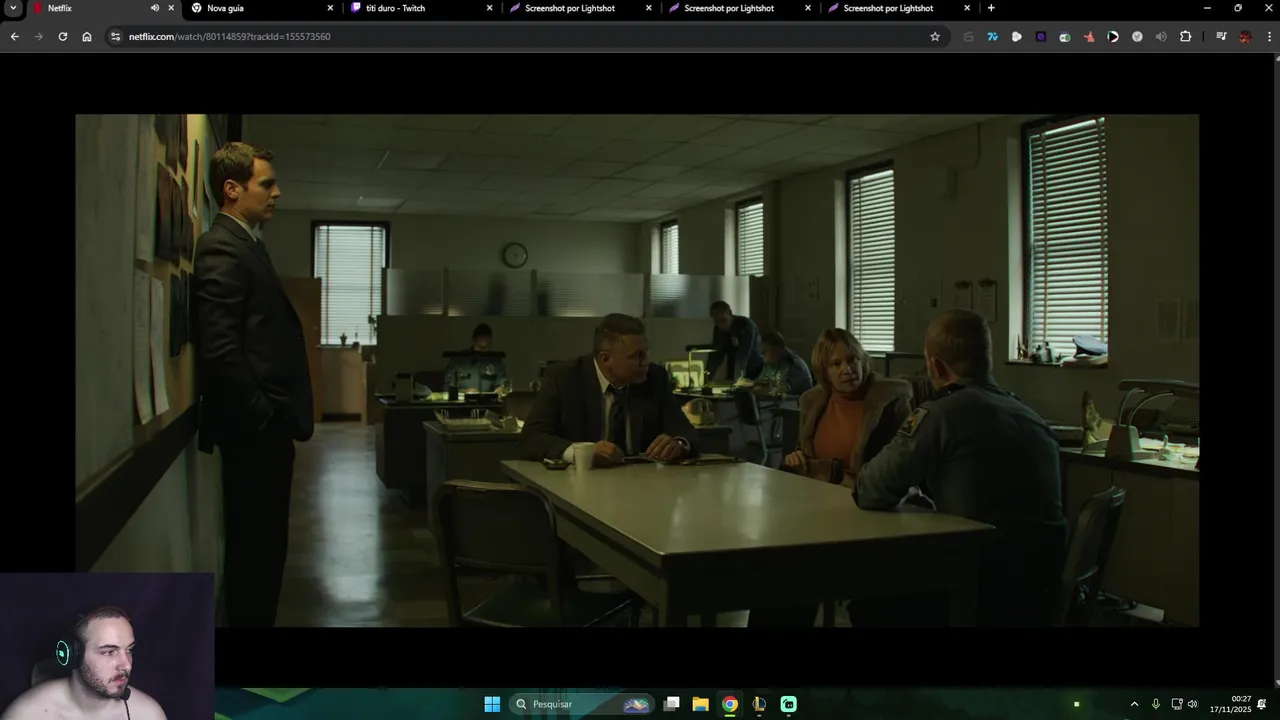
Task: Mute the Netflix tab audio icon
Action: click(154, 8)
